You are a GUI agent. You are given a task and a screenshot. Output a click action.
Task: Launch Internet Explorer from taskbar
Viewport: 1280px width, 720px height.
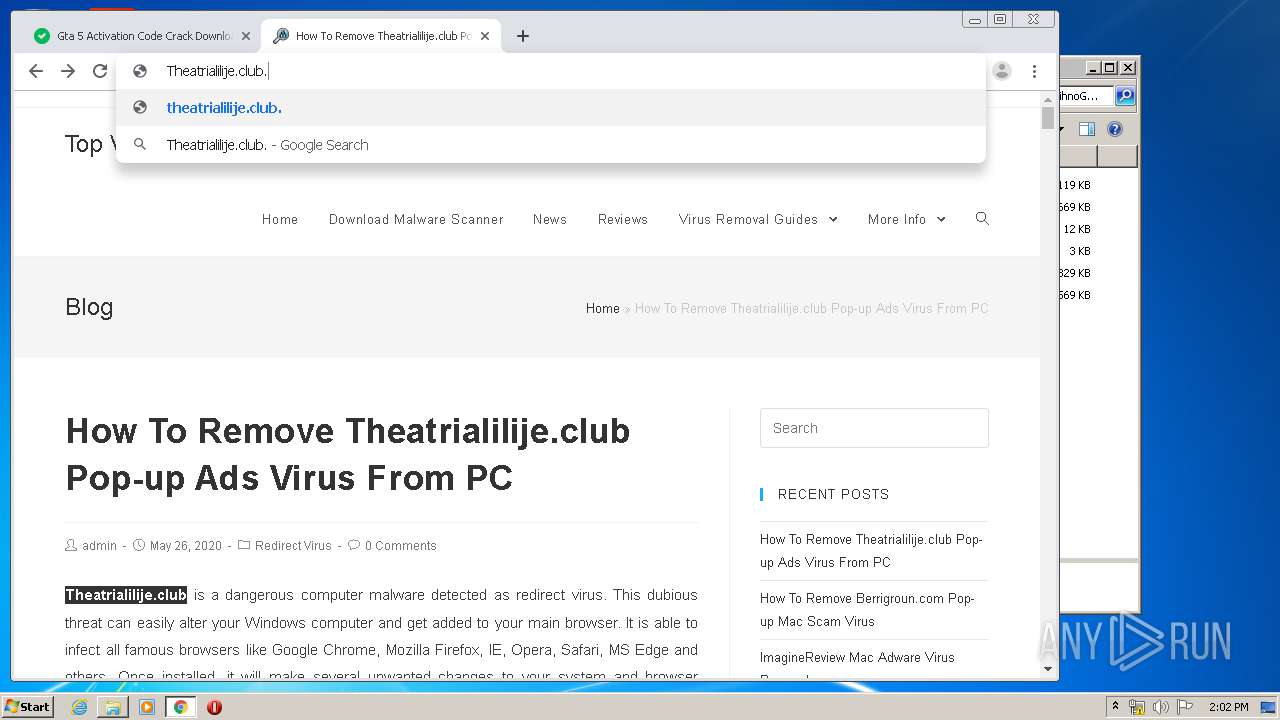click(x=79, y=707)
